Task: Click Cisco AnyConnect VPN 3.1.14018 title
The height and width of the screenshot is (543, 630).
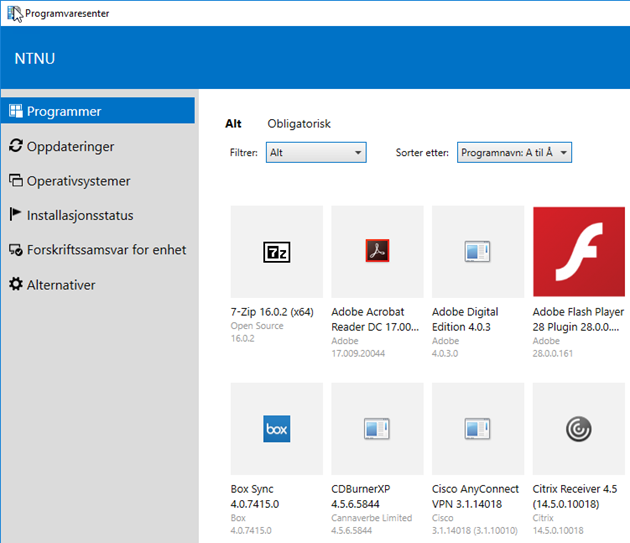Action: click(475, 496)
